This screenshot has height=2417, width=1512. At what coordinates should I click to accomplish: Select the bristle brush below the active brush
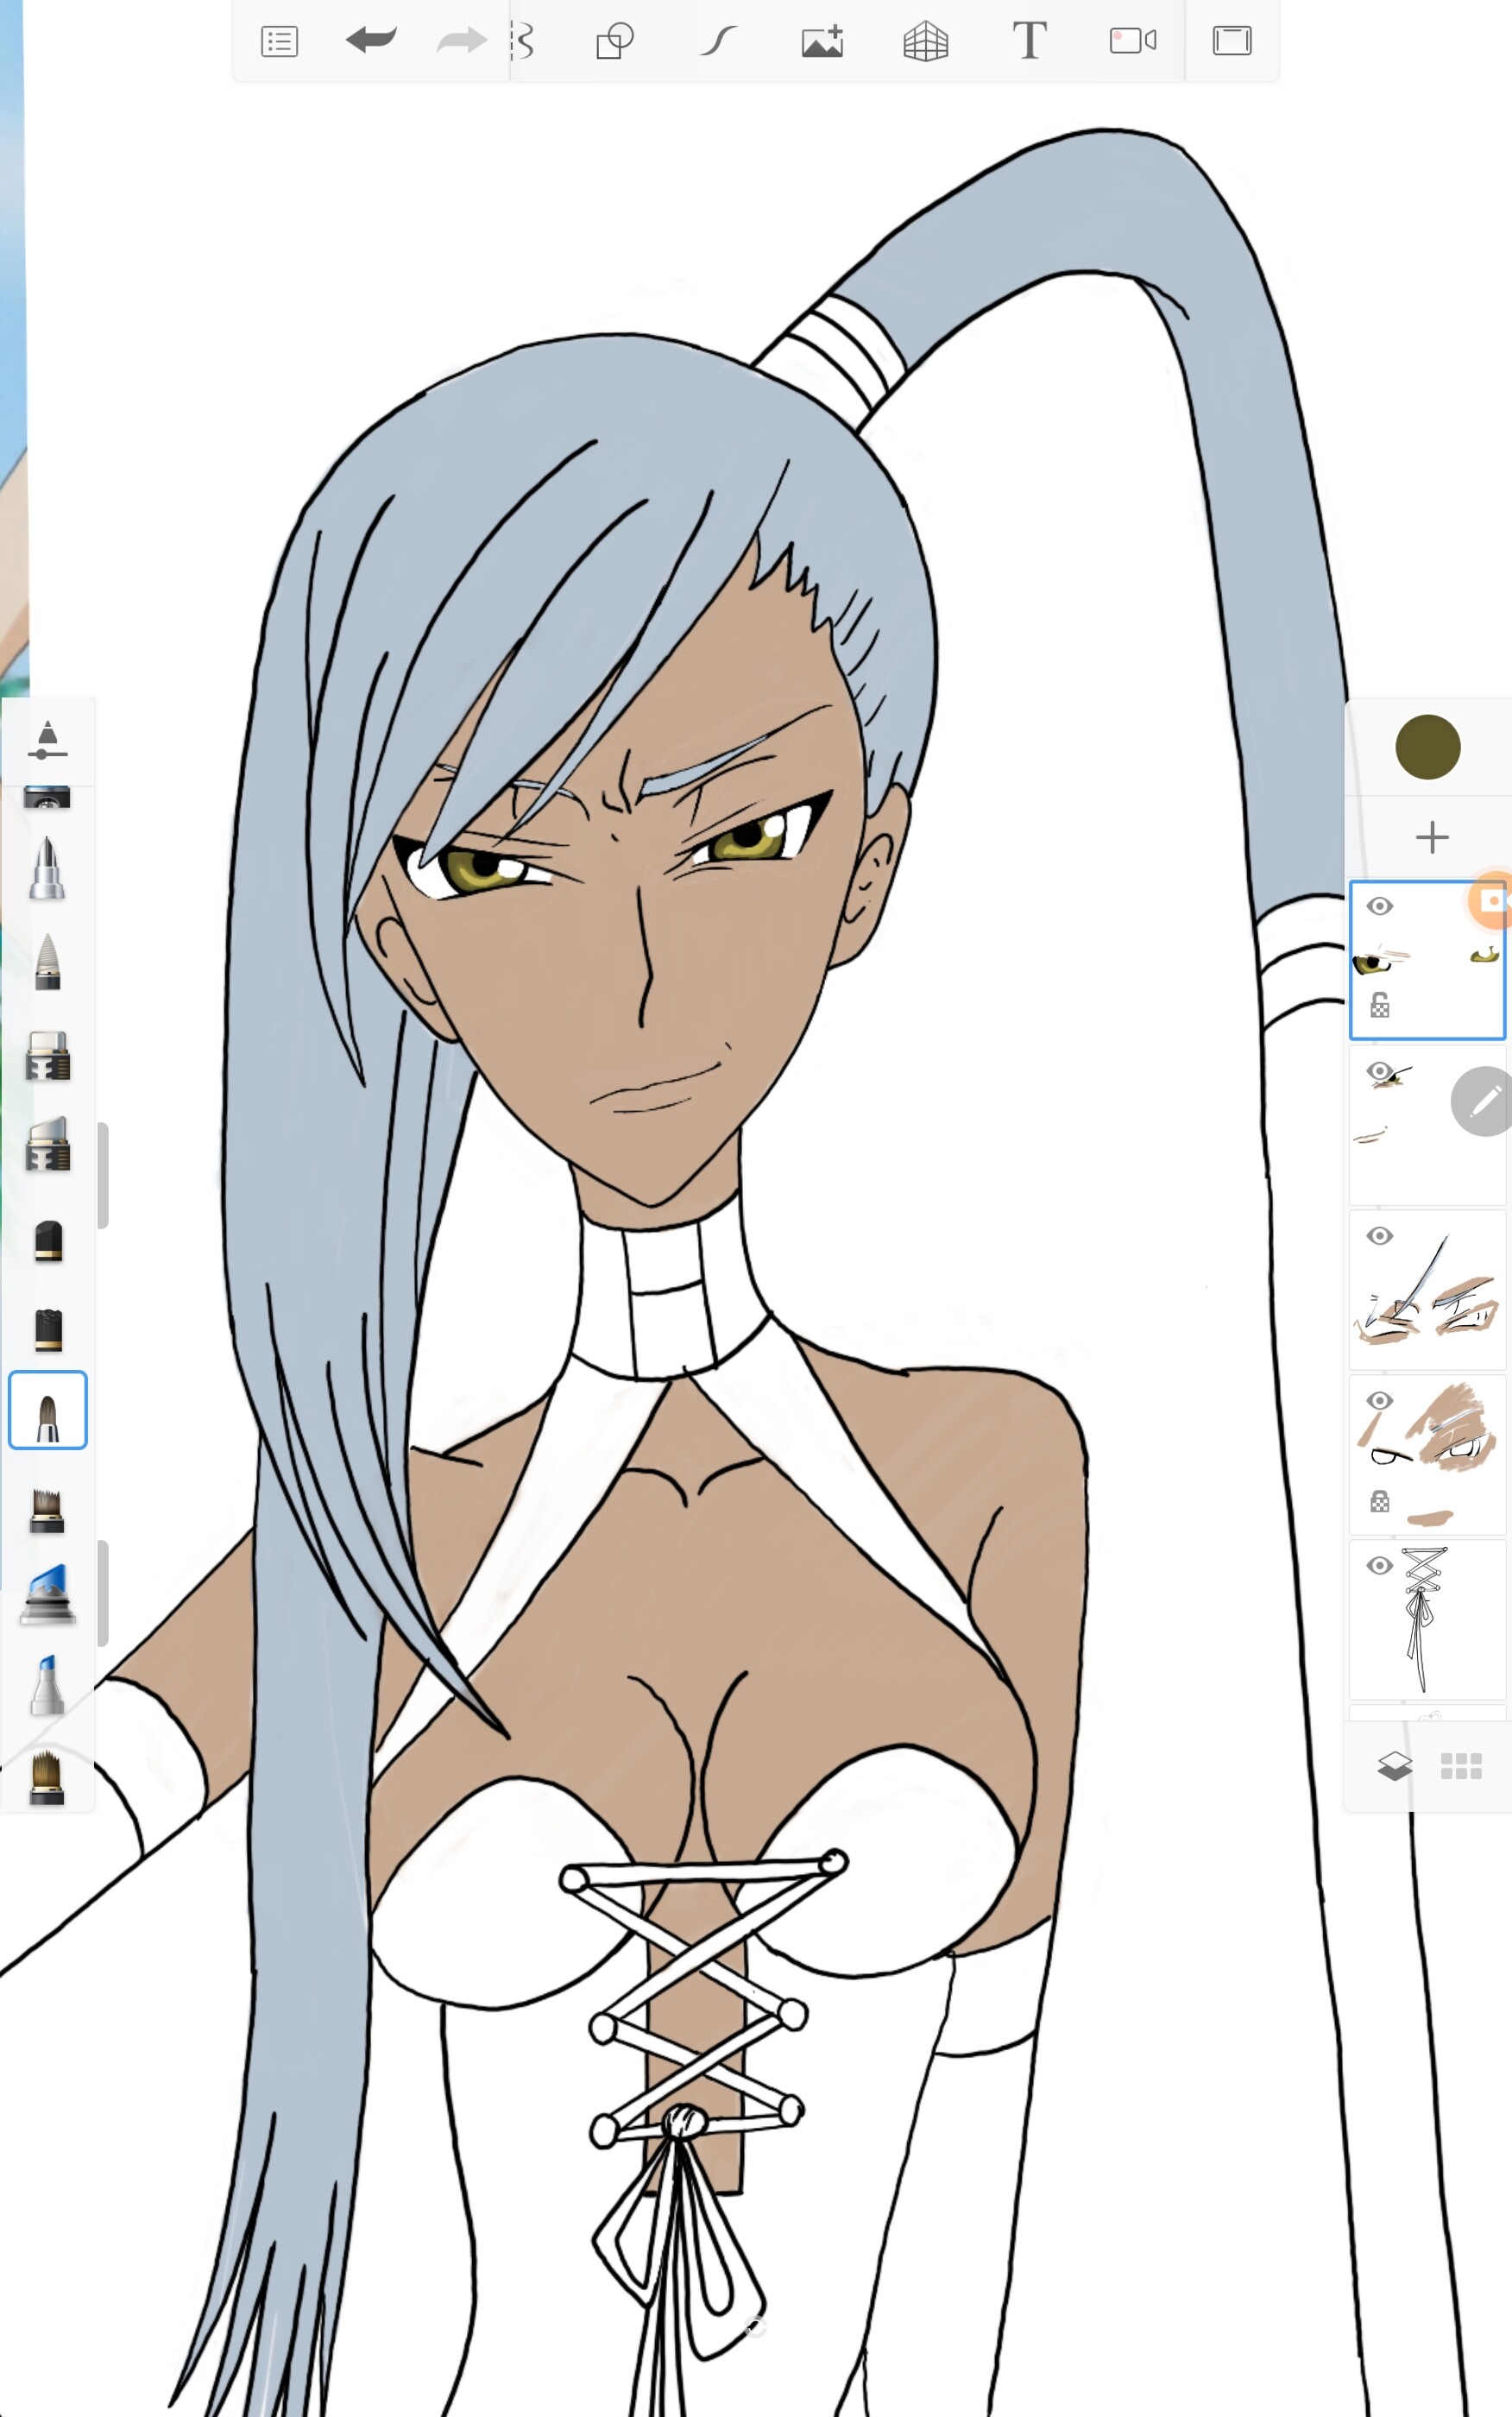point(47,1510)
